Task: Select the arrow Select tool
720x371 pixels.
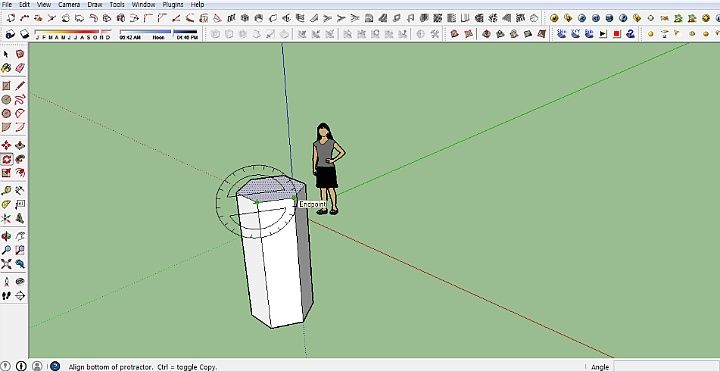Action: [6, 54]
